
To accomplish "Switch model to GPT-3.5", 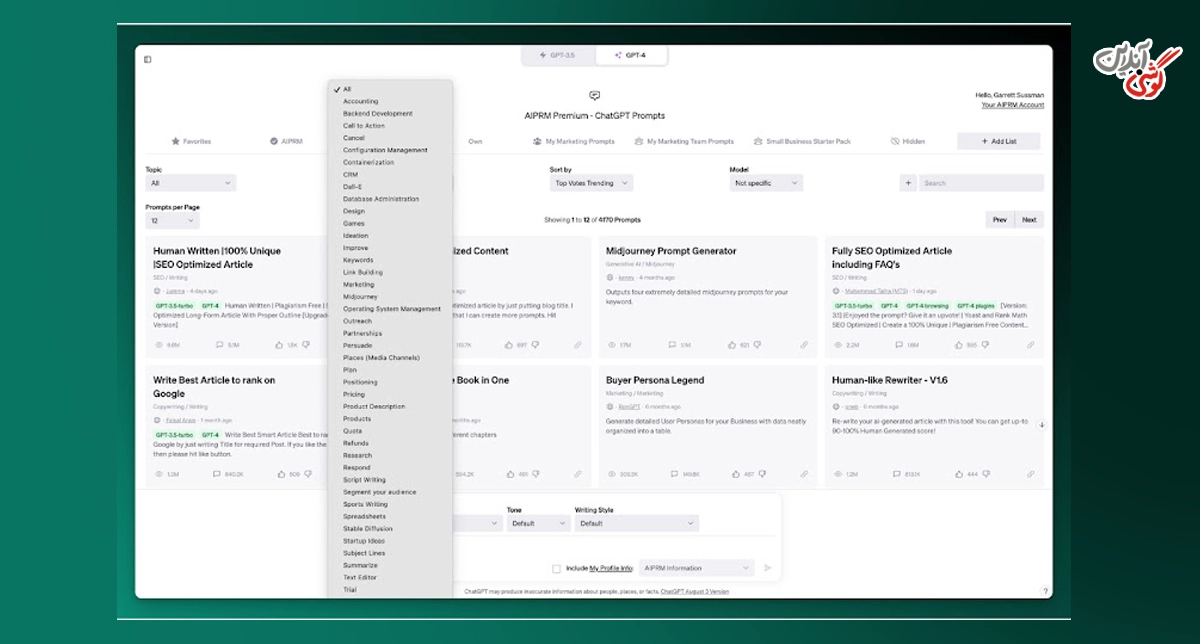I will tap(558, 56).
